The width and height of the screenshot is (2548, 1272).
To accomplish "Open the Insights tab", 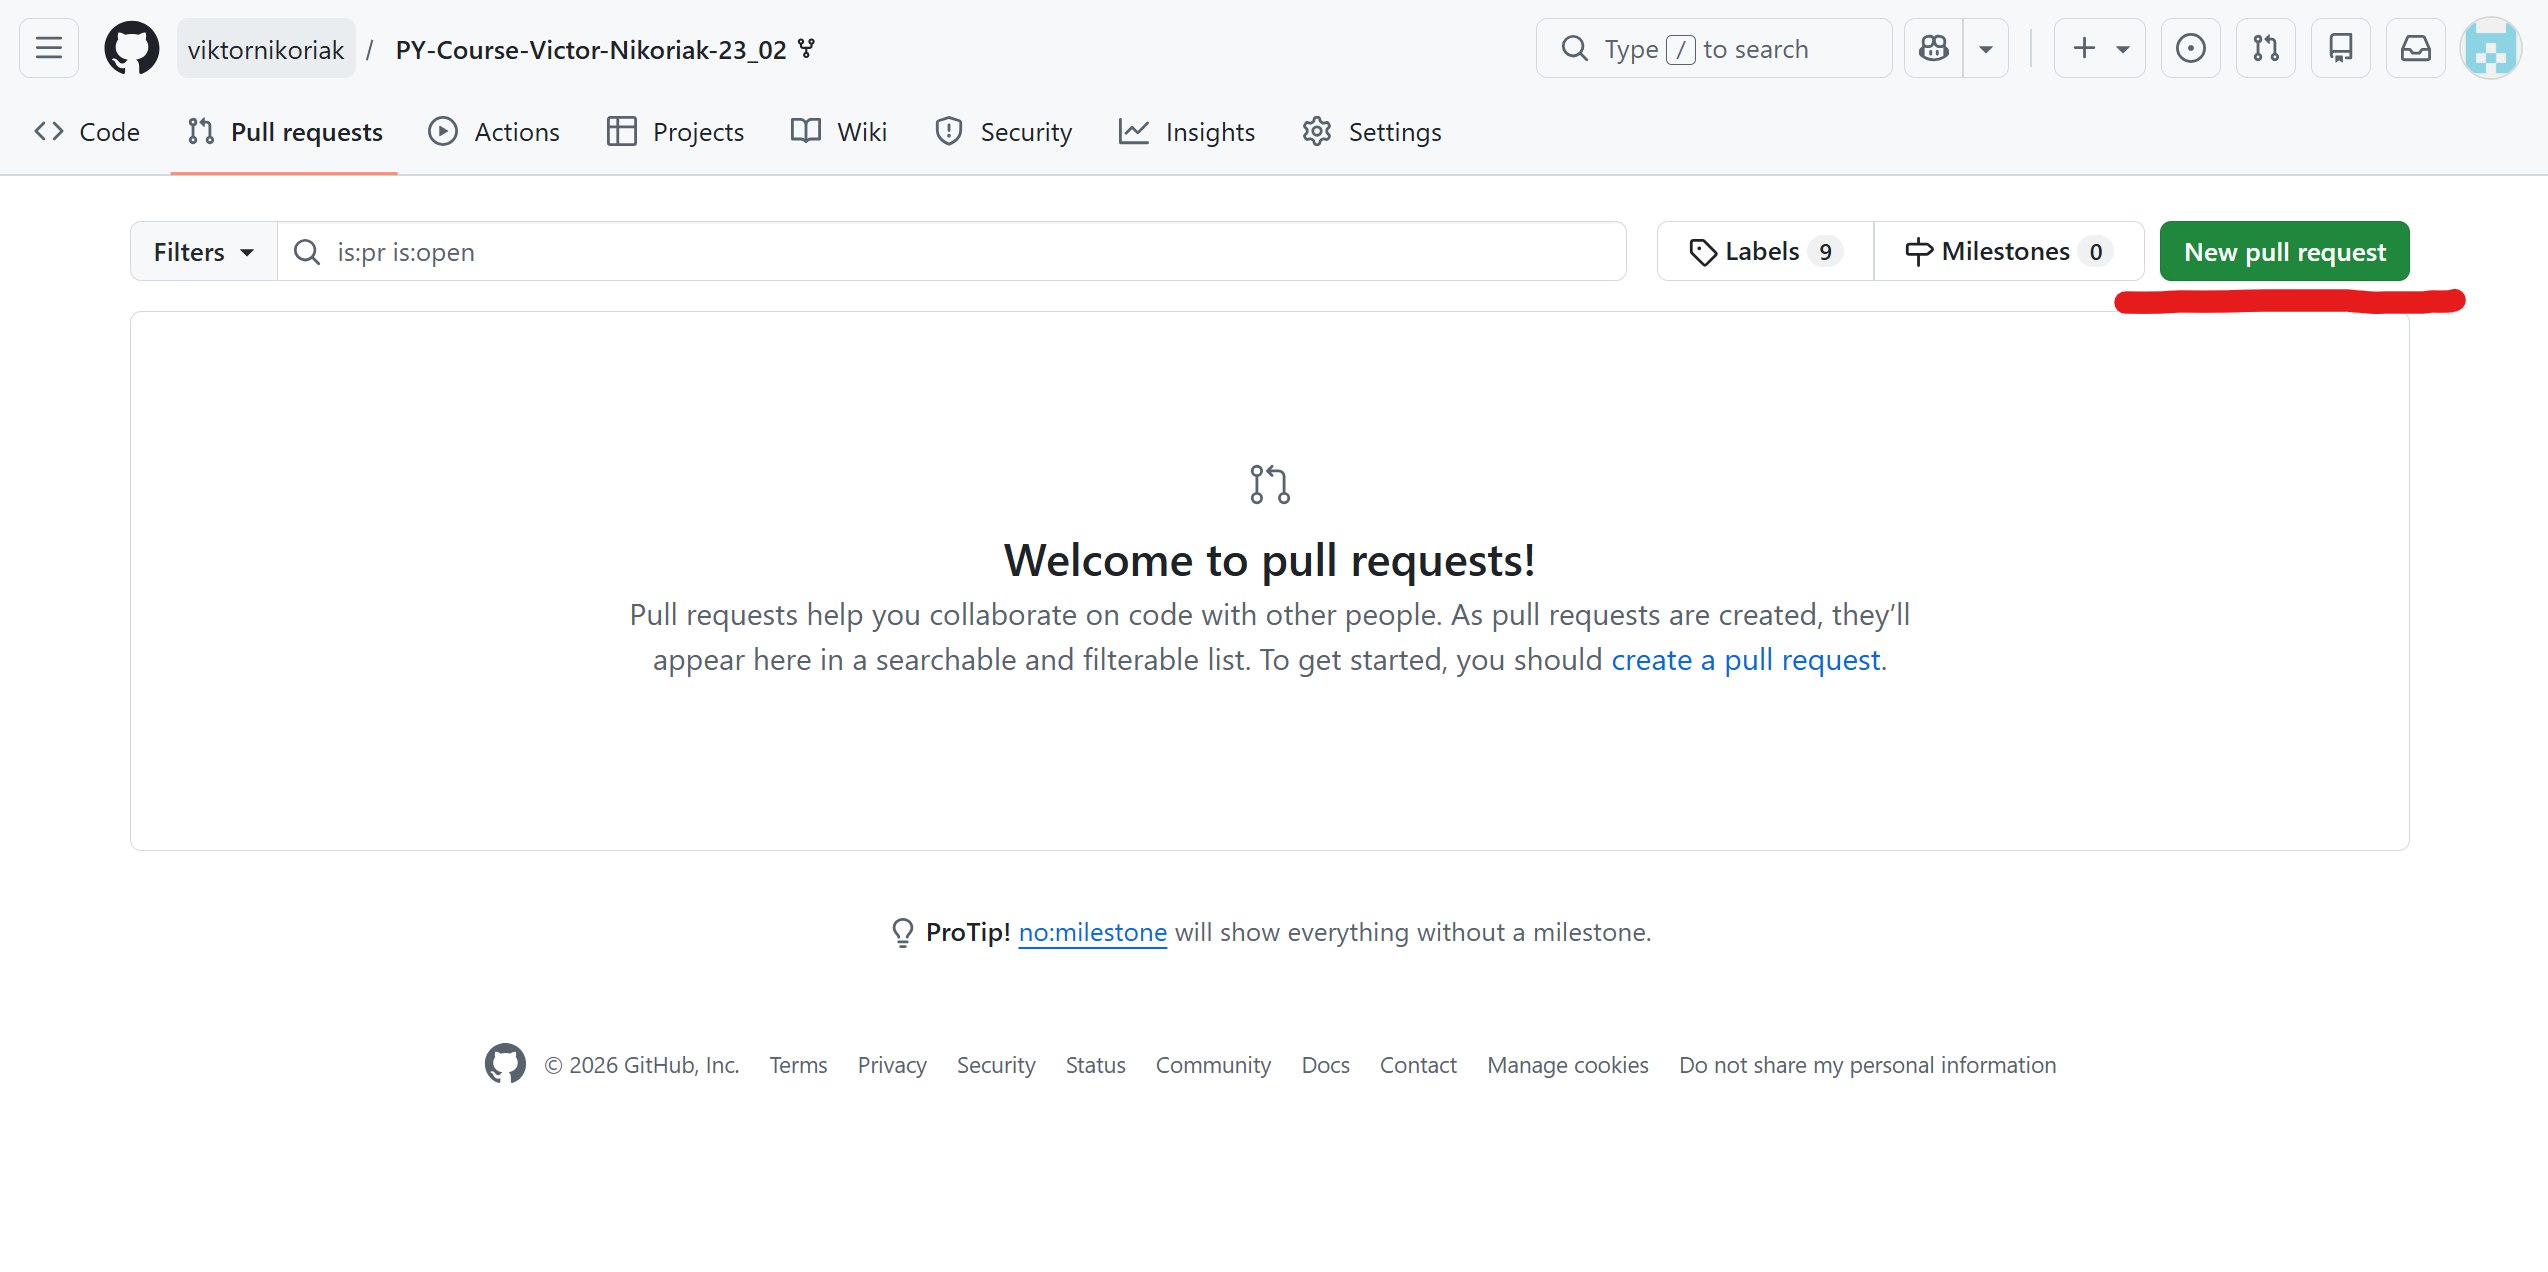I will click(1187, 132).
